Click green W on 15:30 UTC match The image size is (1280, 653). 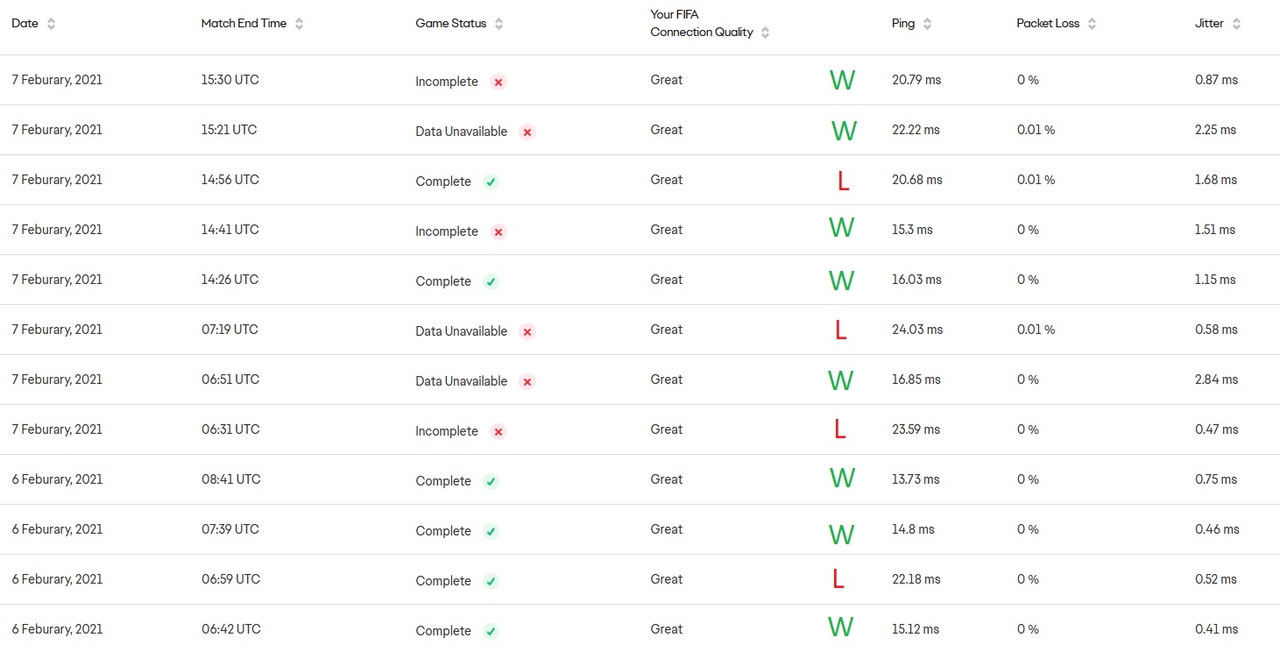coord(842,80)
